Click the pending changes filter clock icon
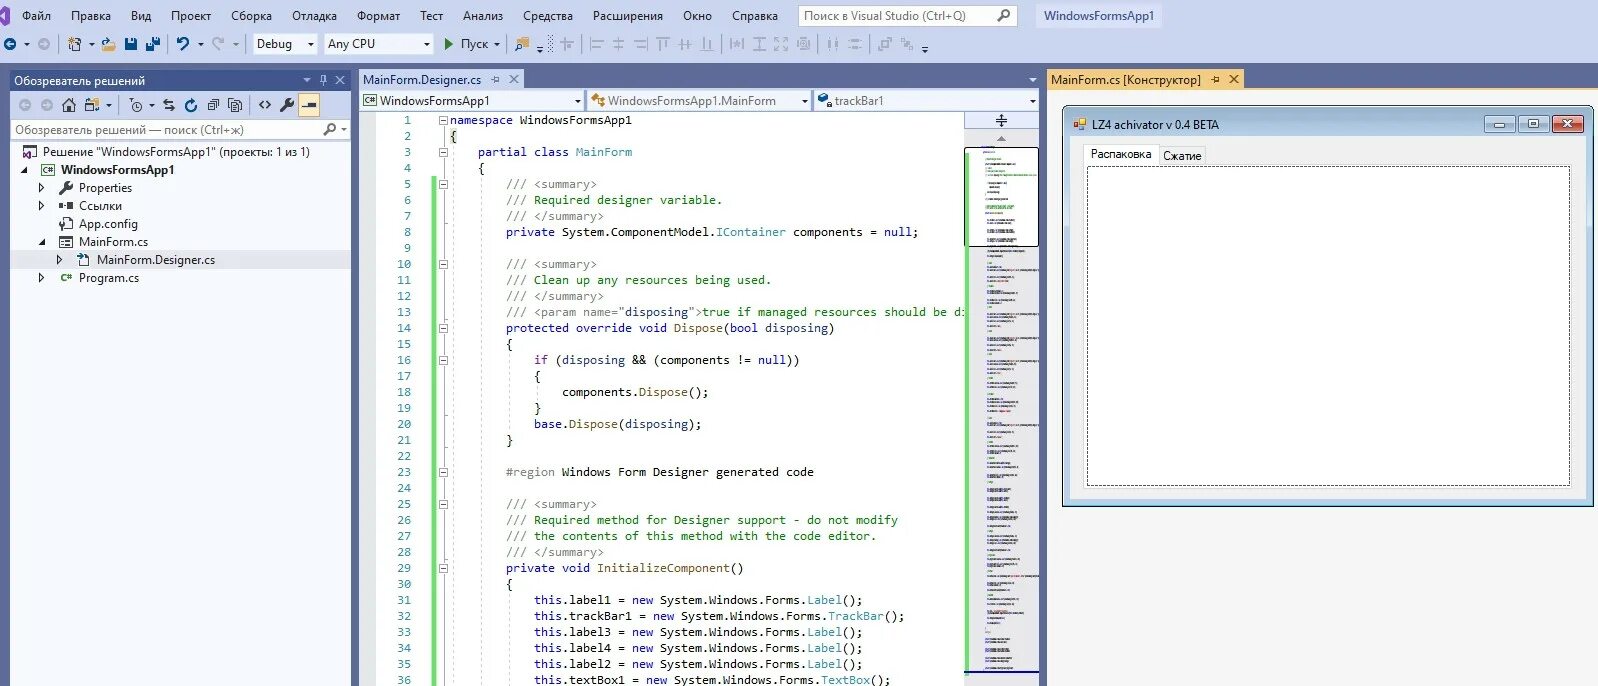Viewport: 1598px width, 686px height. (x=137, y=105)
